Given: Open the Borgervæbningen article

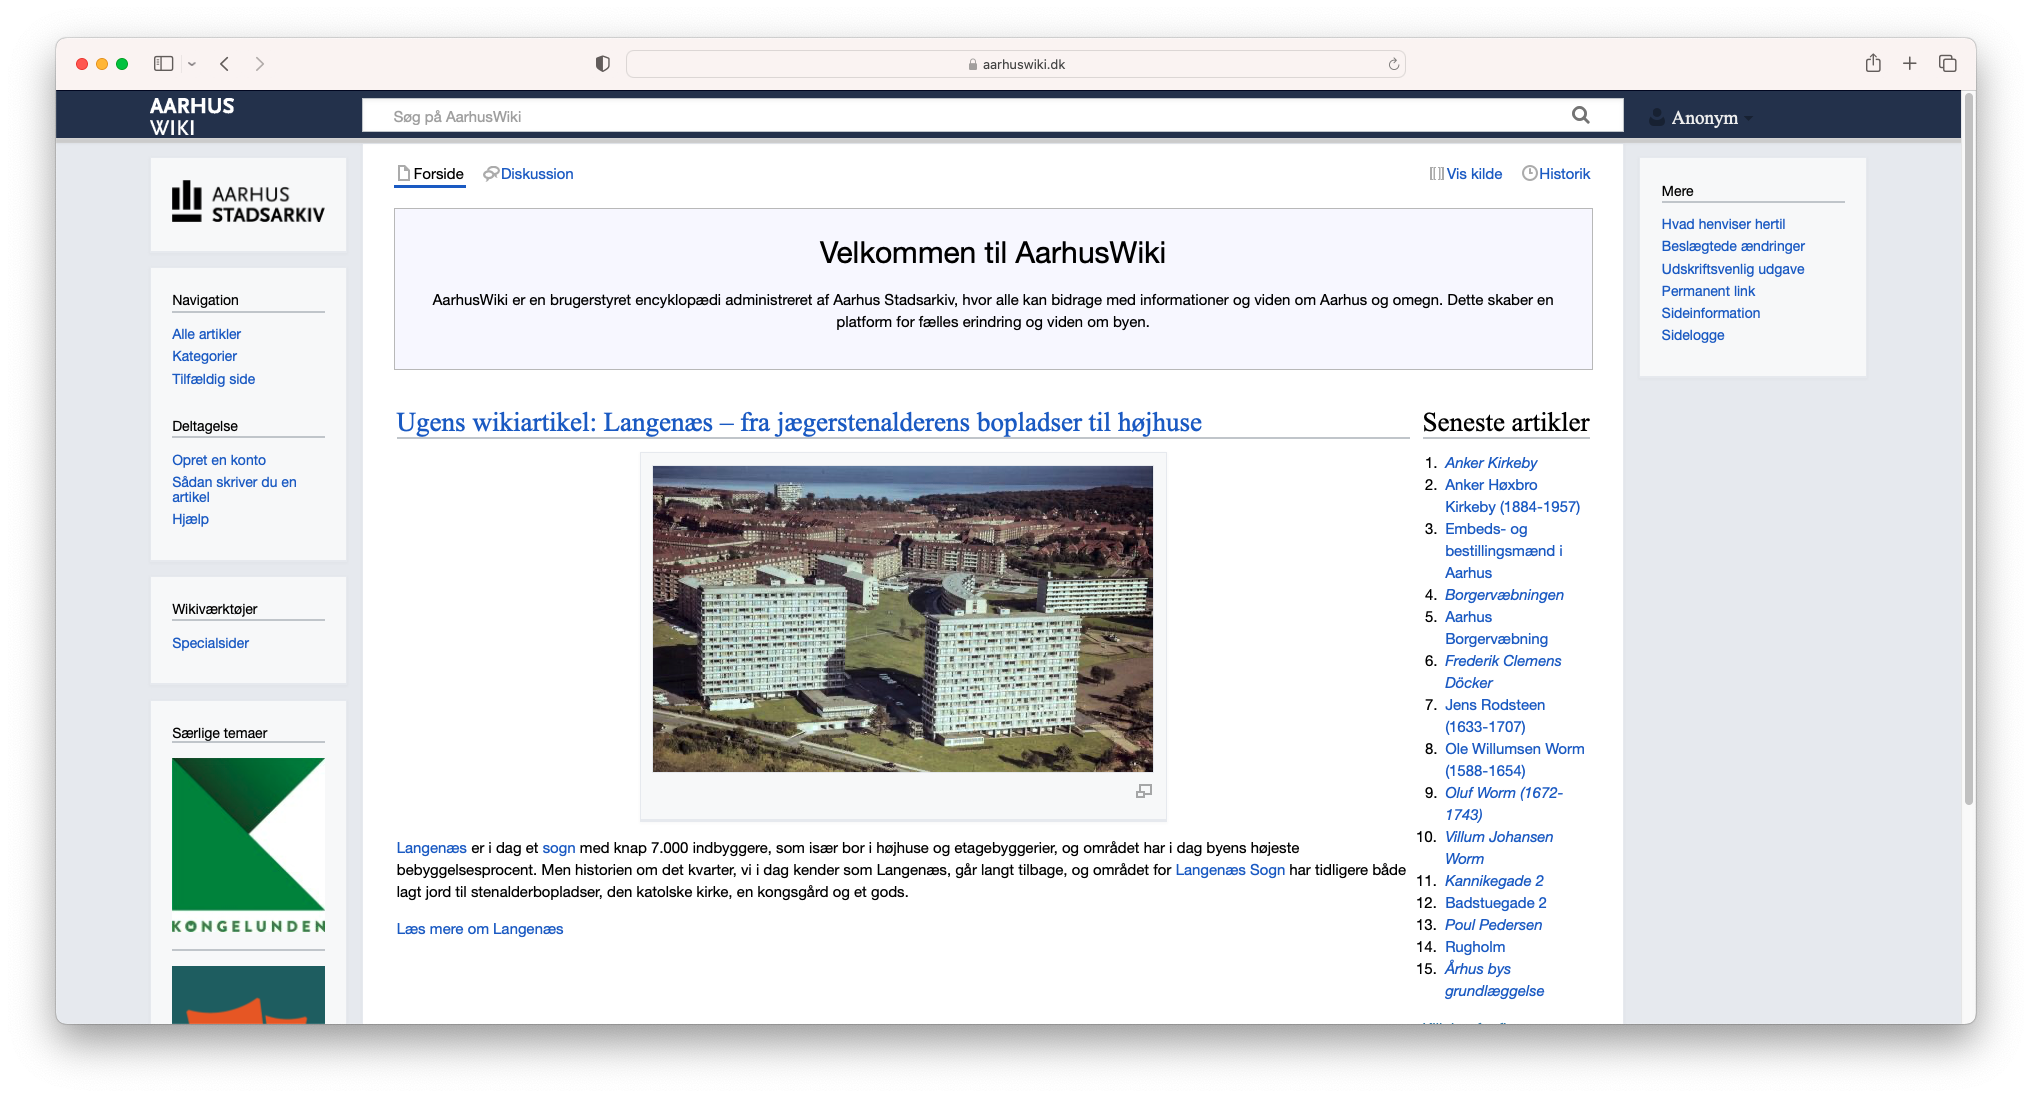Looking at the screenshot, I should [x=1504, y=595].
